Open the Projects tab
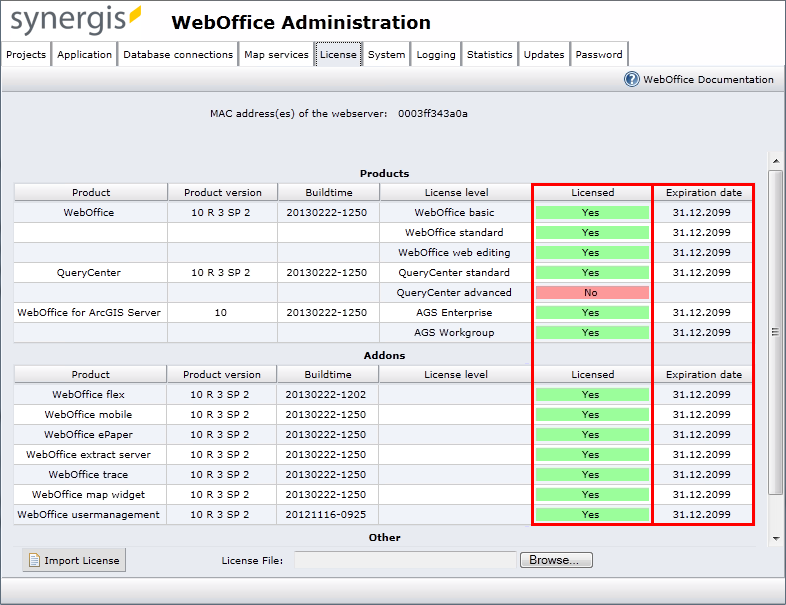This screenshot has width=786, height=605. [26, 54]
